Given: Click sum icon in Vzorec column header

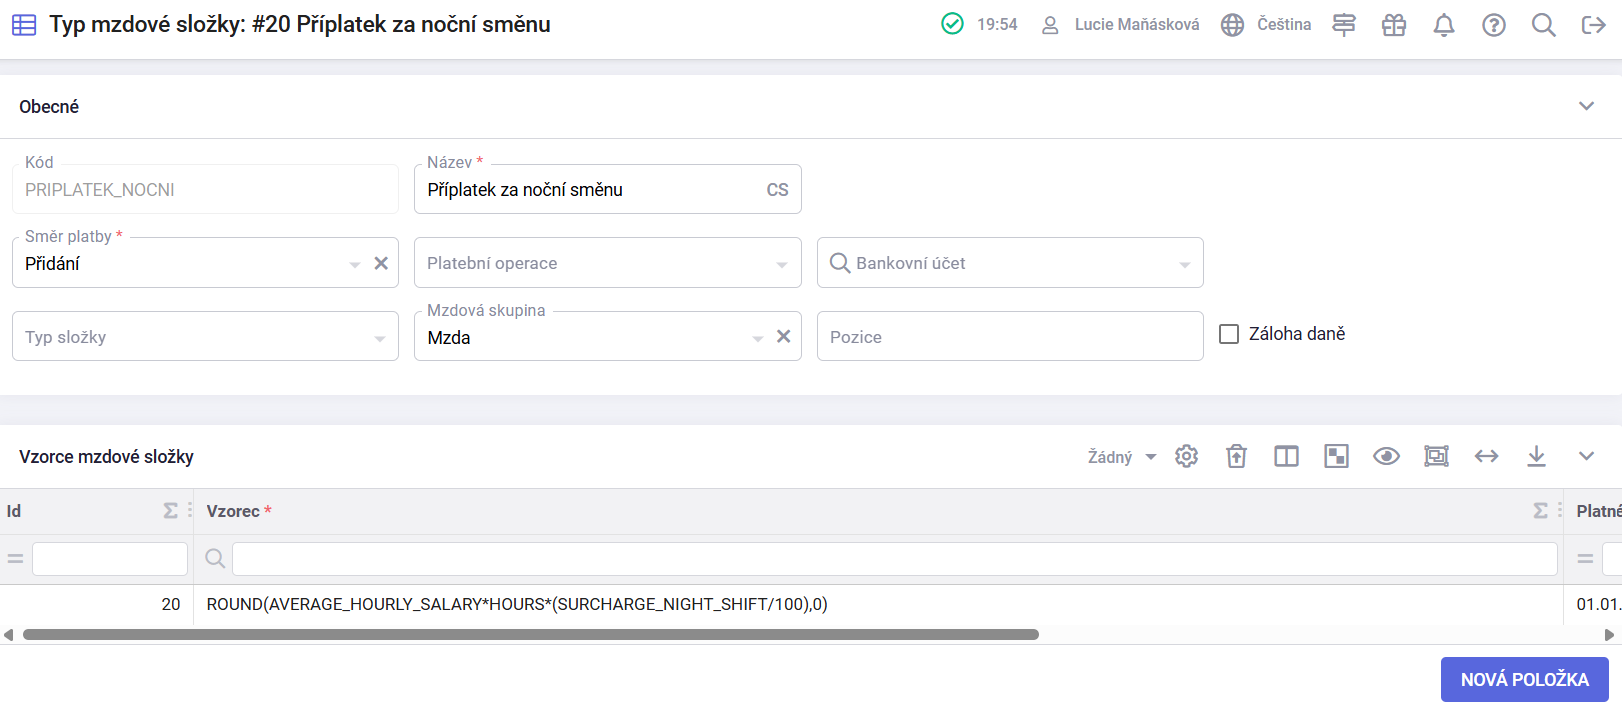Looking at the screenshot, I should [1541, 511].
